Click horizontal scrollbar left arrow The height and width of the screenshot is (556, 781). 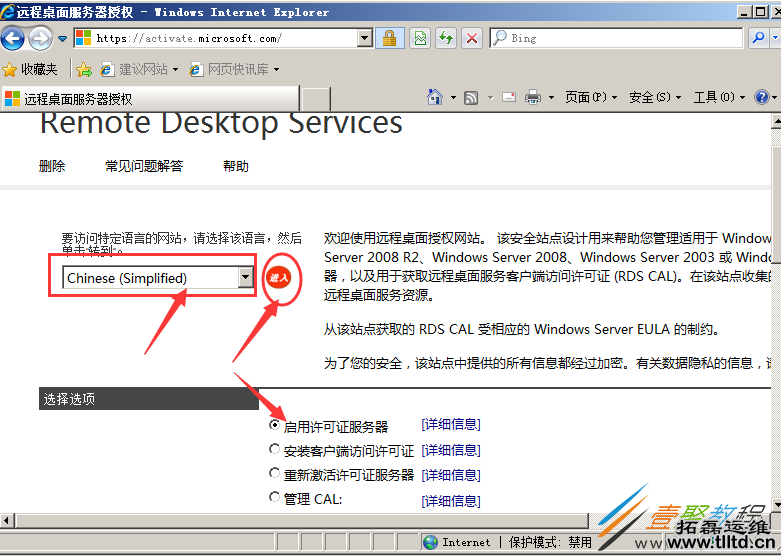coord(7,521)
